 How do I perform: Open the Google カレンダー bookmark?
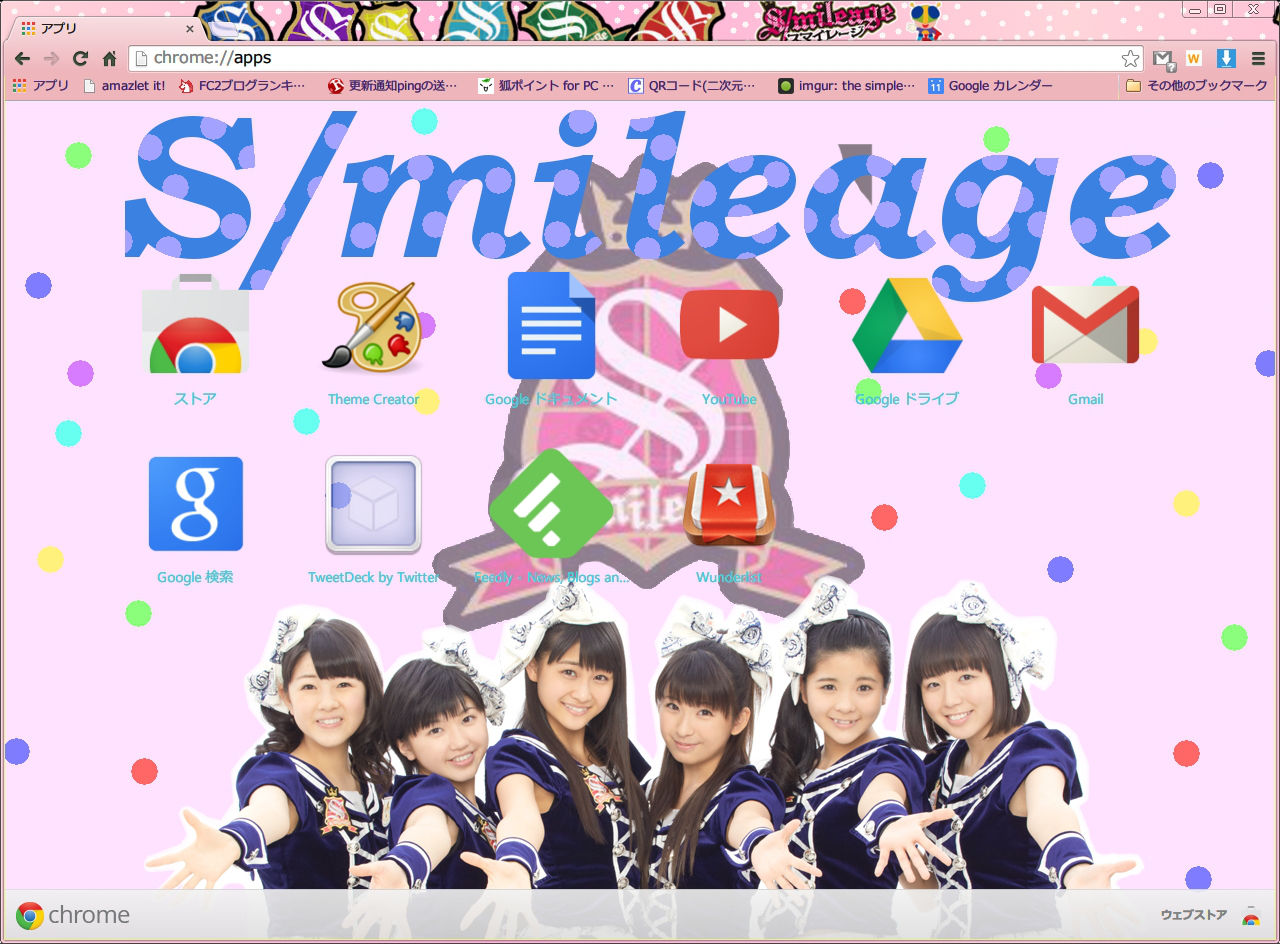point(990,86)
